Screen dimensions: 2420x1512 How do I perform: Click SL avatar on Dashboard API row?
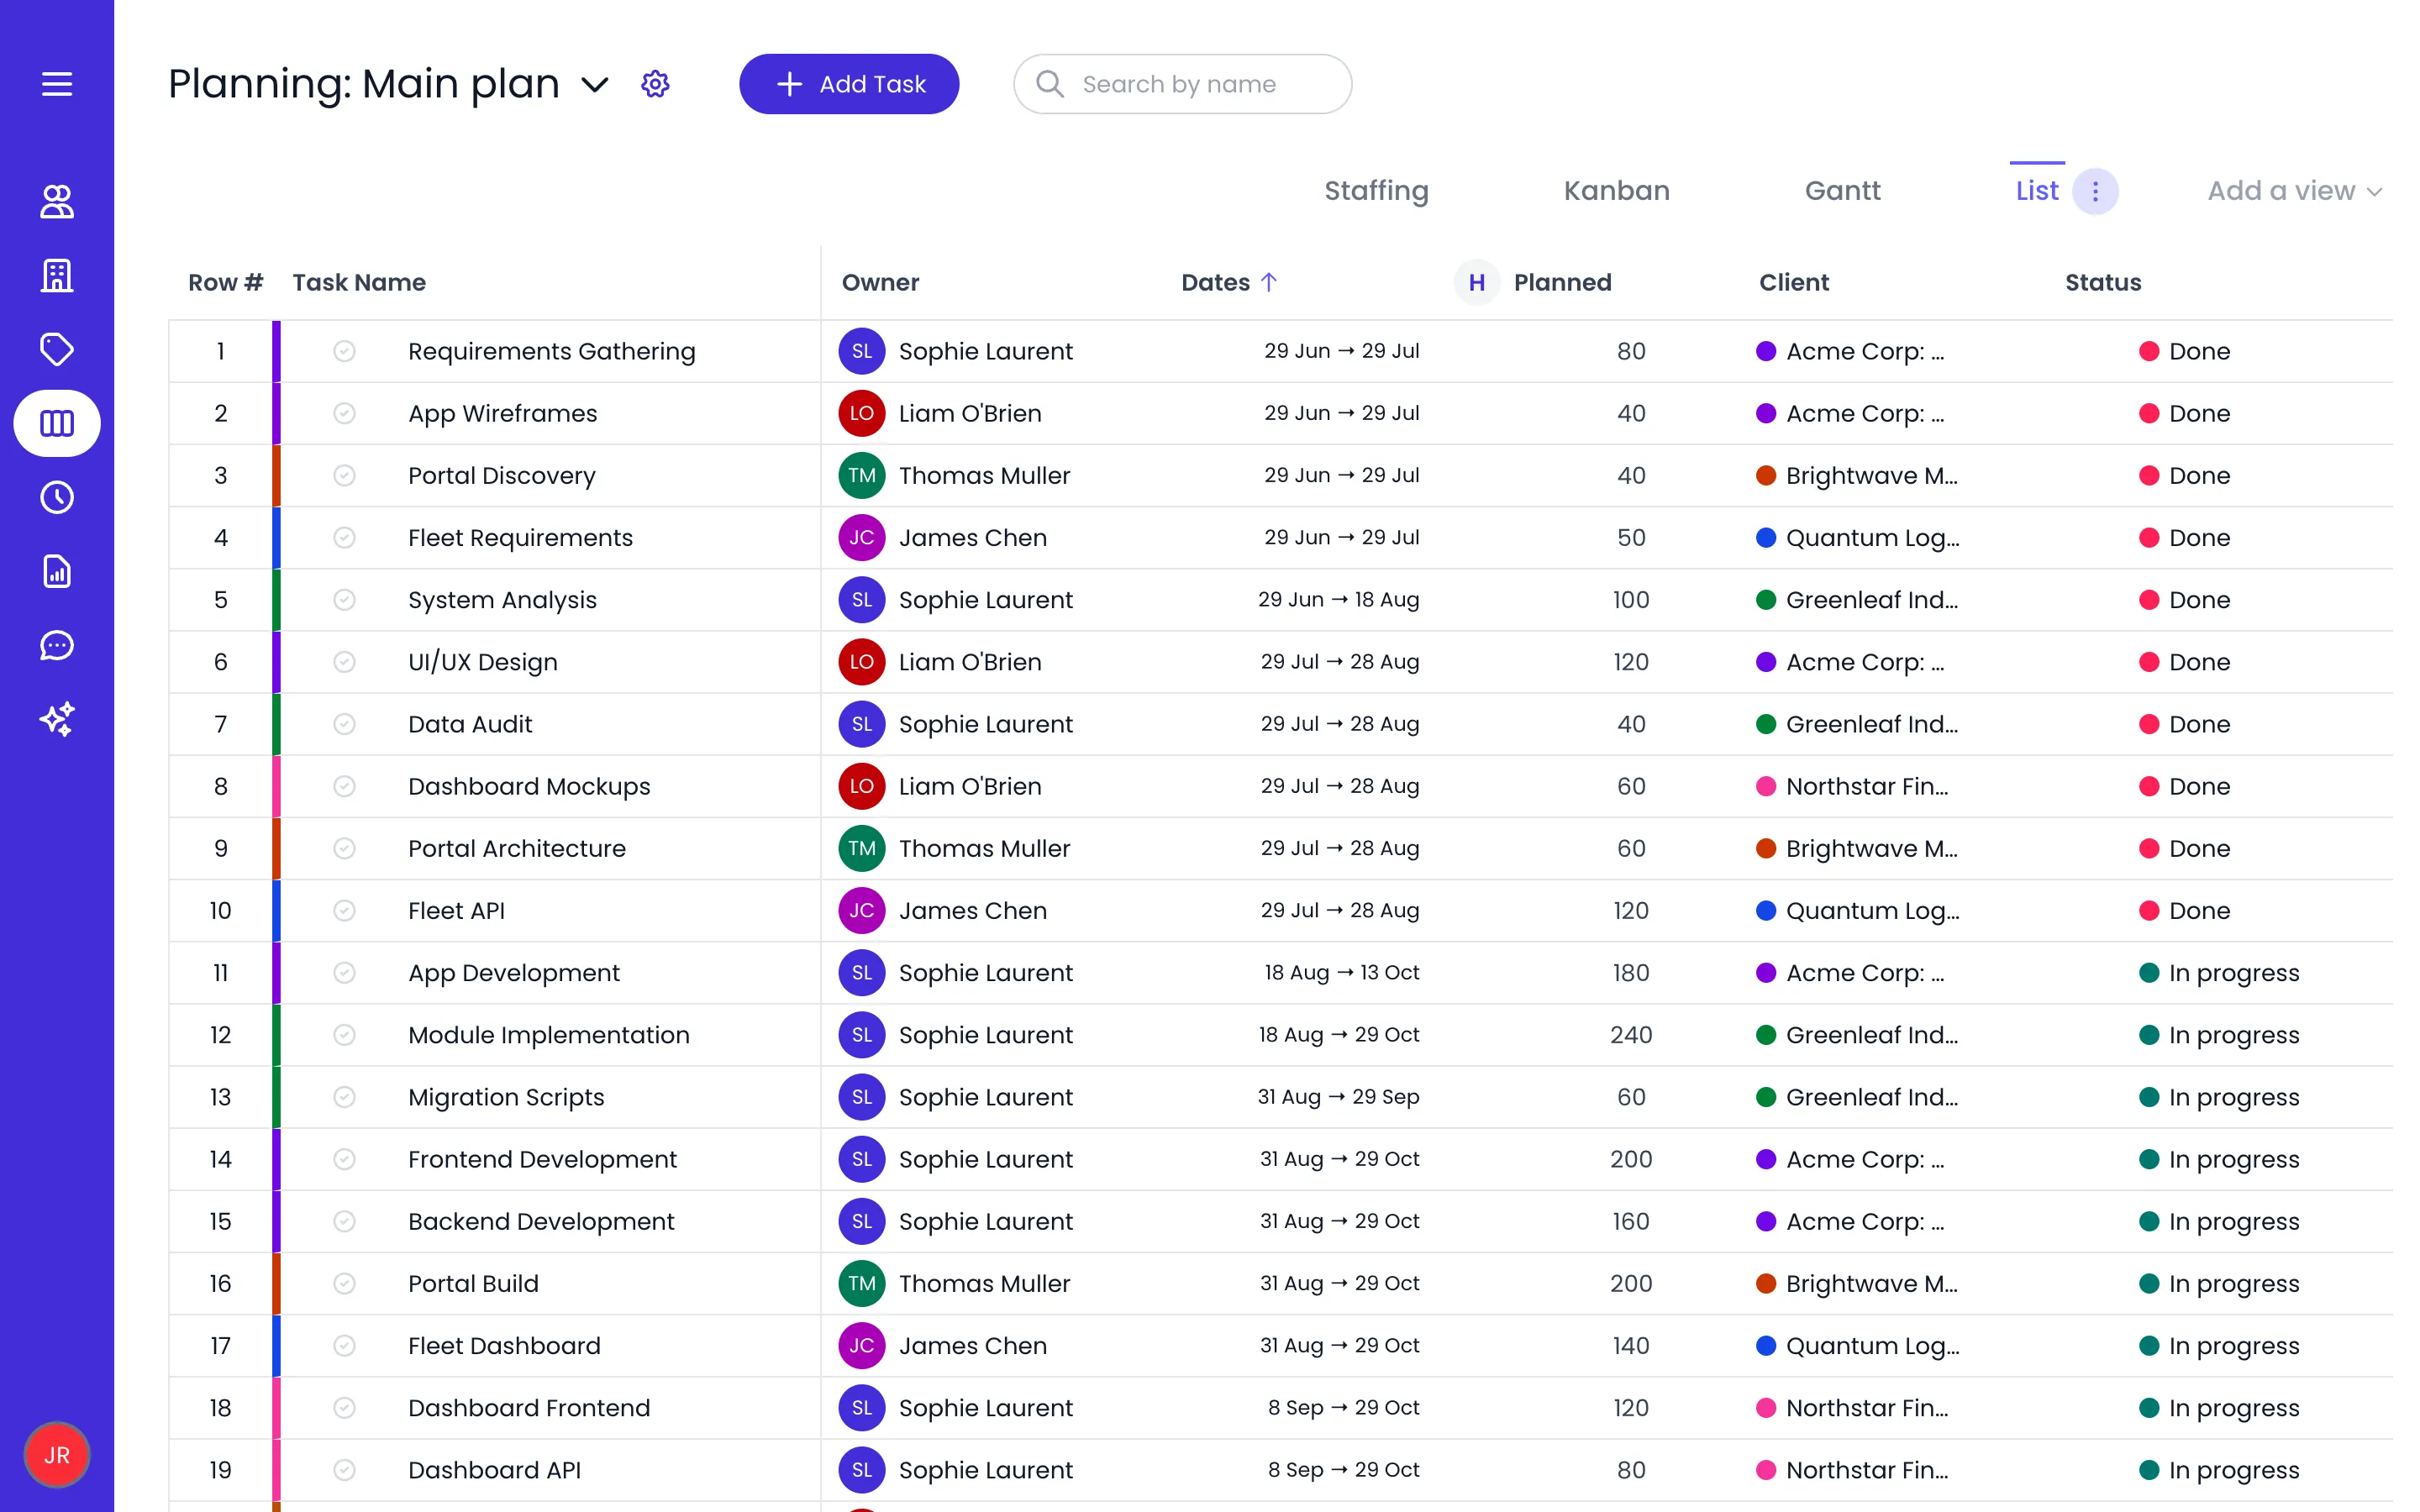862,1470
